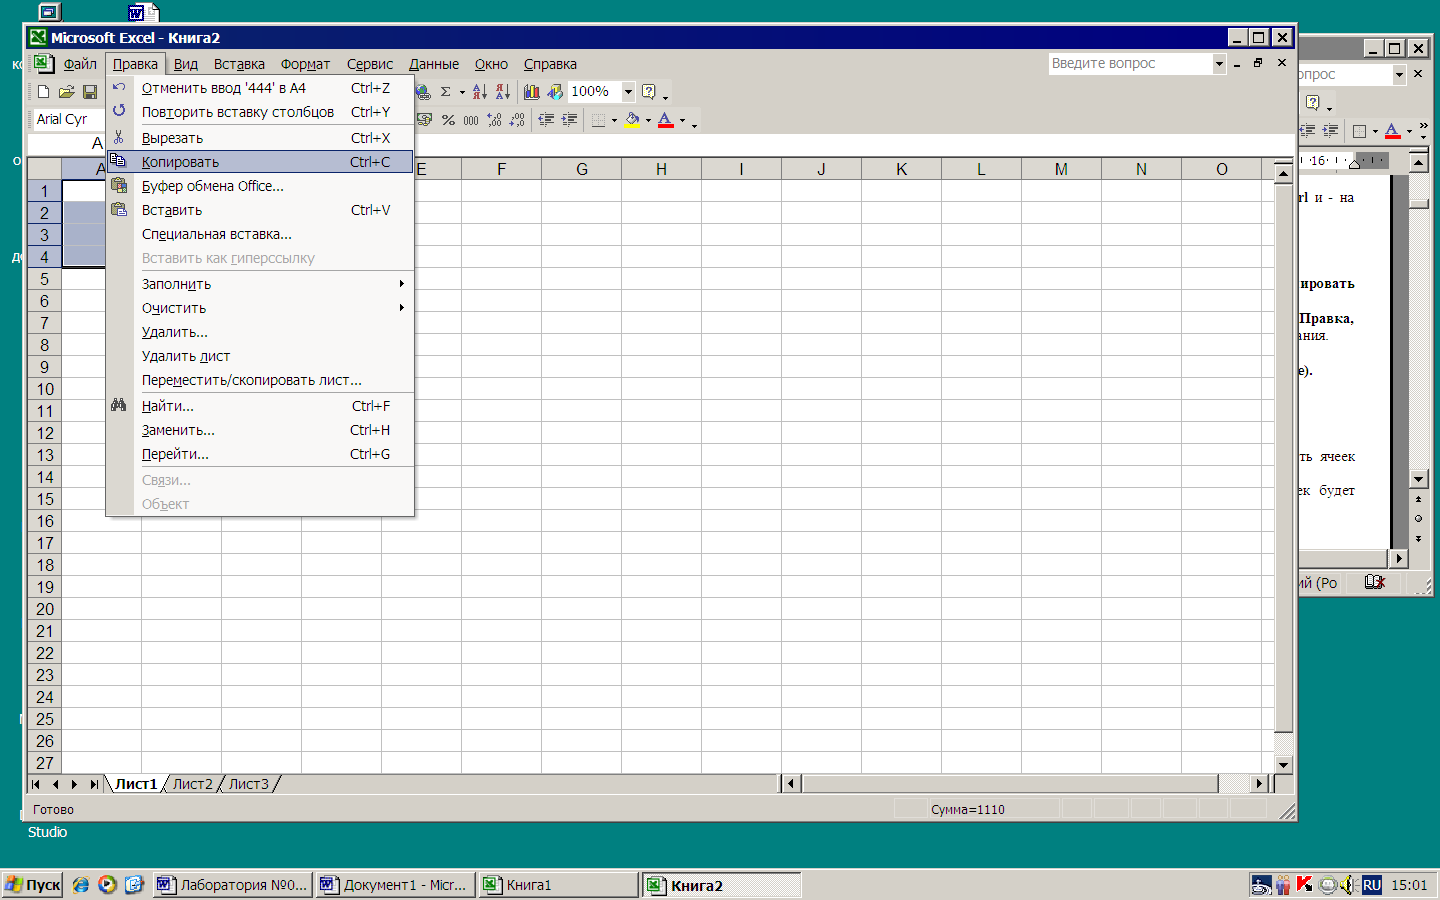1440x900 pixels.
Task: Select Вырезать in the Правка menu
Action: 260,138
